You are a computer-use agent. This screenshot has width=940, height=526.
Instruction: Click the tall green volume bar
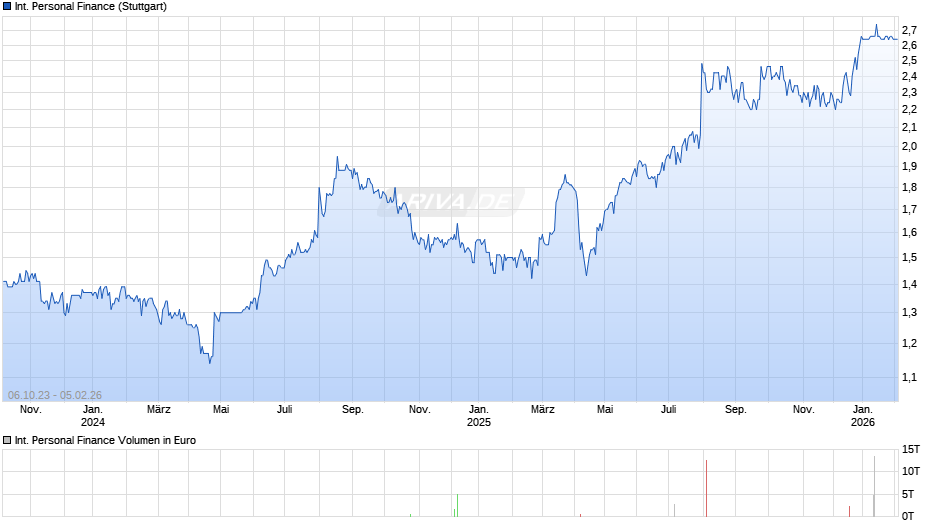click(457, 505)
